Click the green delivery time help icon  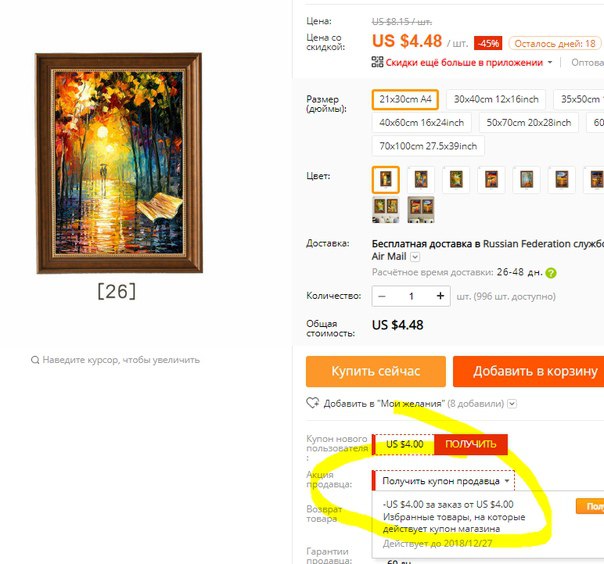click(x=551, y=273)
